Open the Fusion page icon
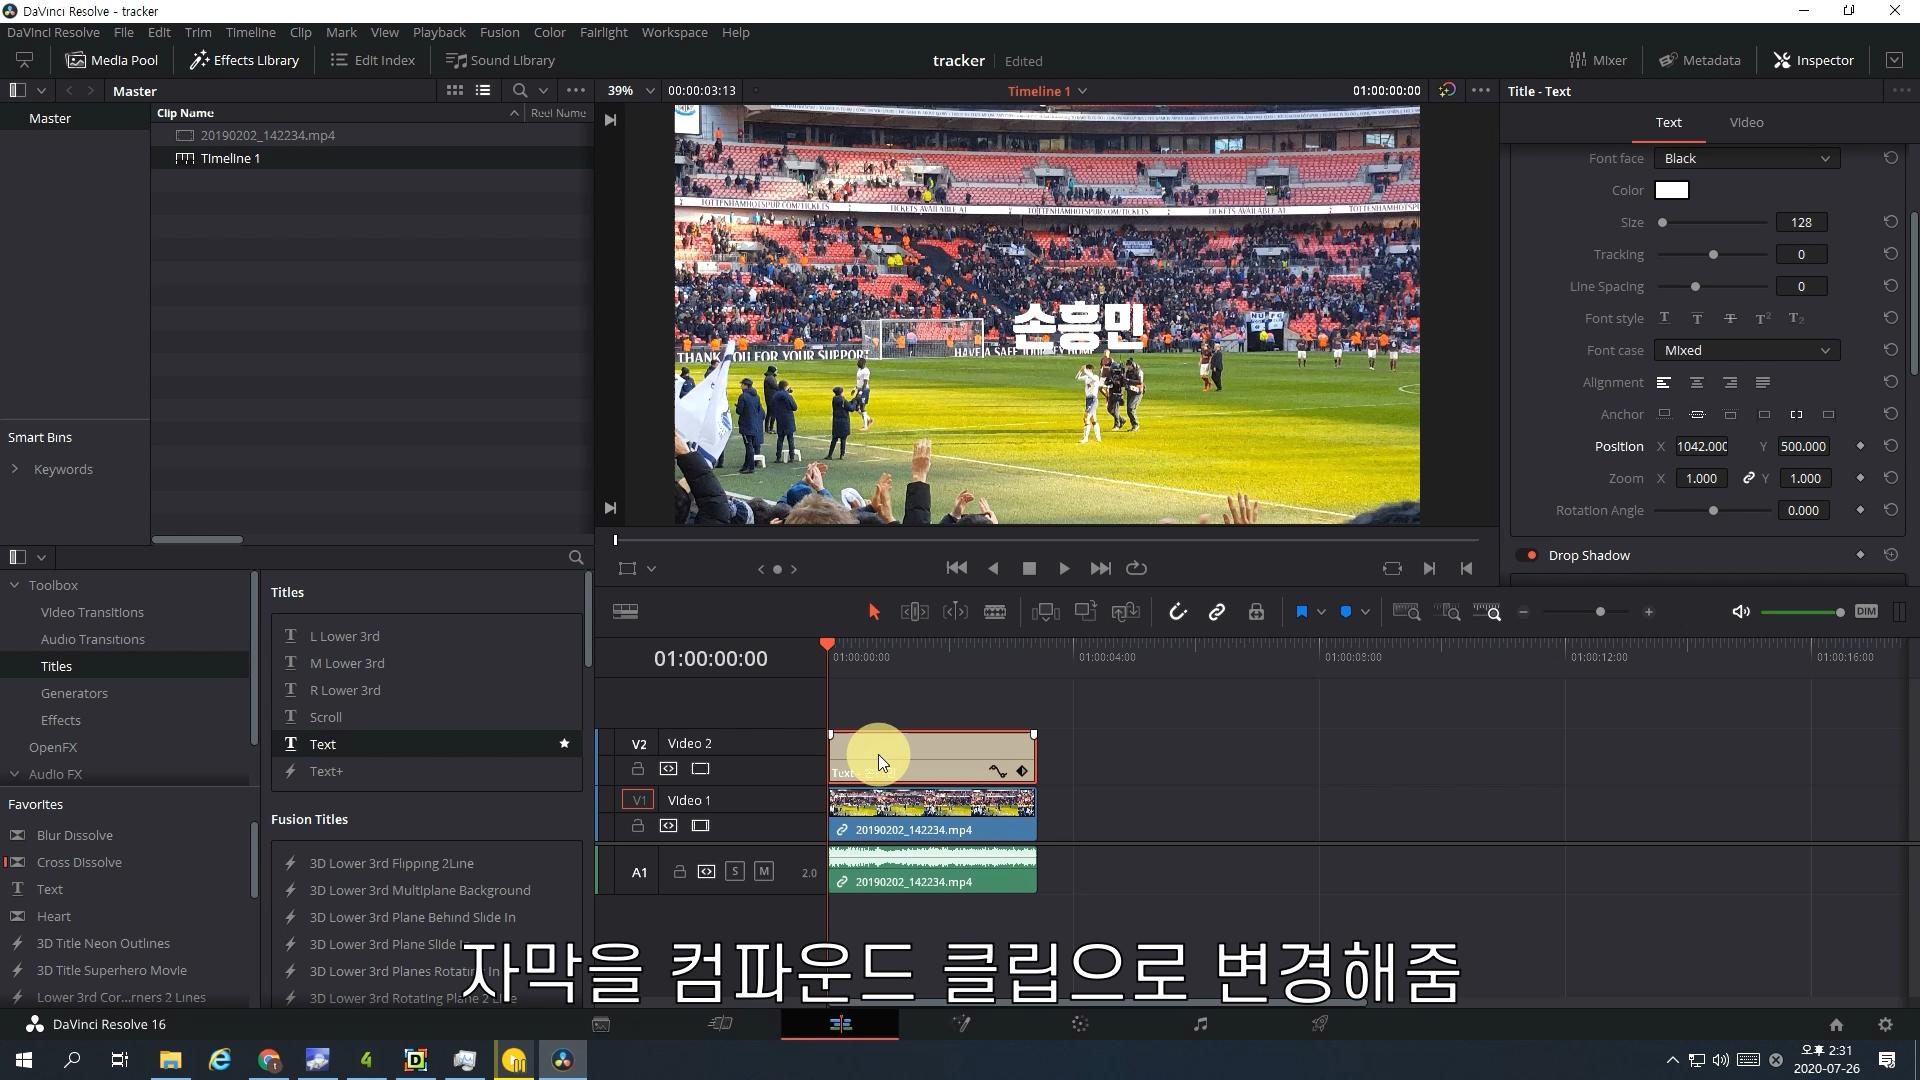The height and width of the screenshot is (1080, 1920). point(961,1024)
